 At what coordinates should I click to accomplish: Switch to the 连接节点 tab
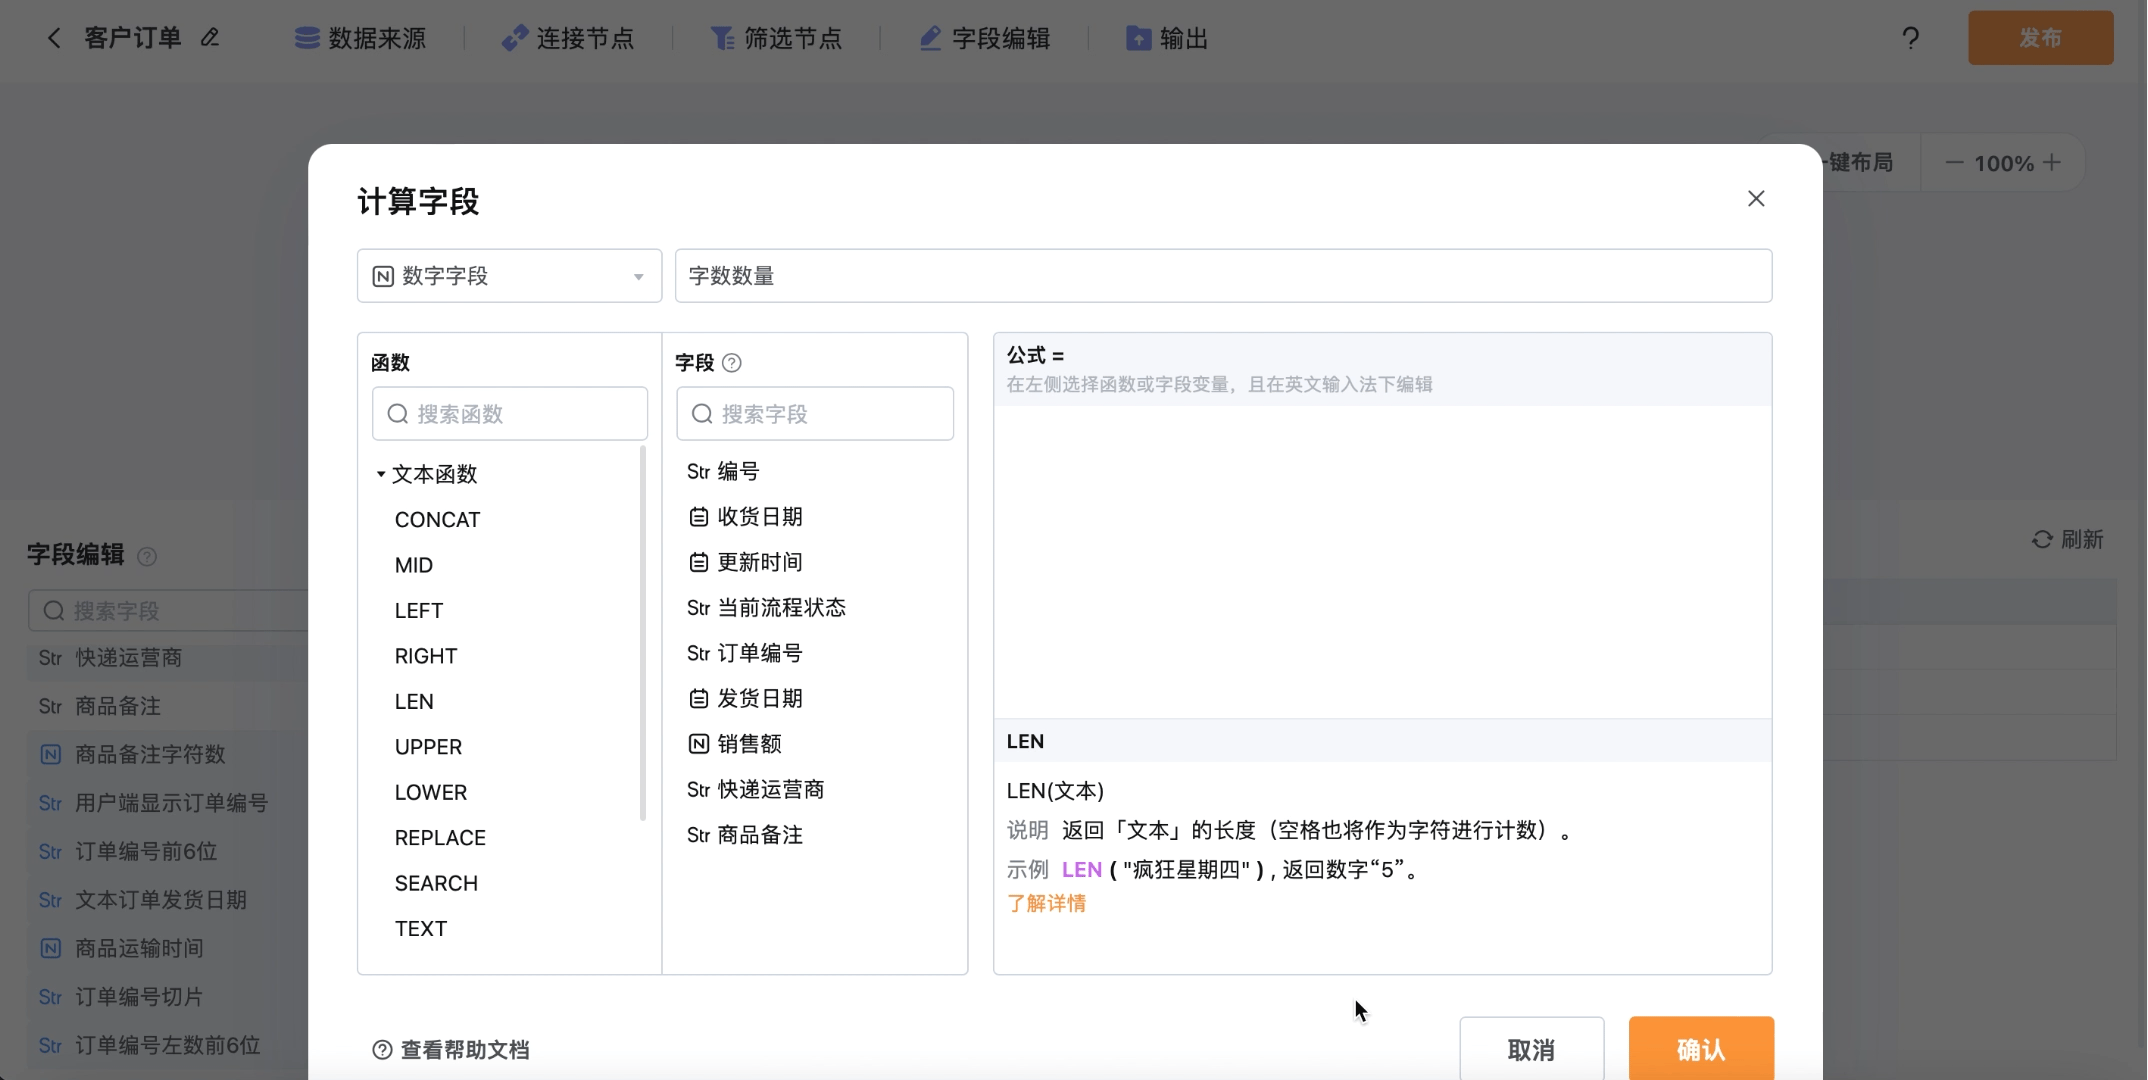(568, 38)
